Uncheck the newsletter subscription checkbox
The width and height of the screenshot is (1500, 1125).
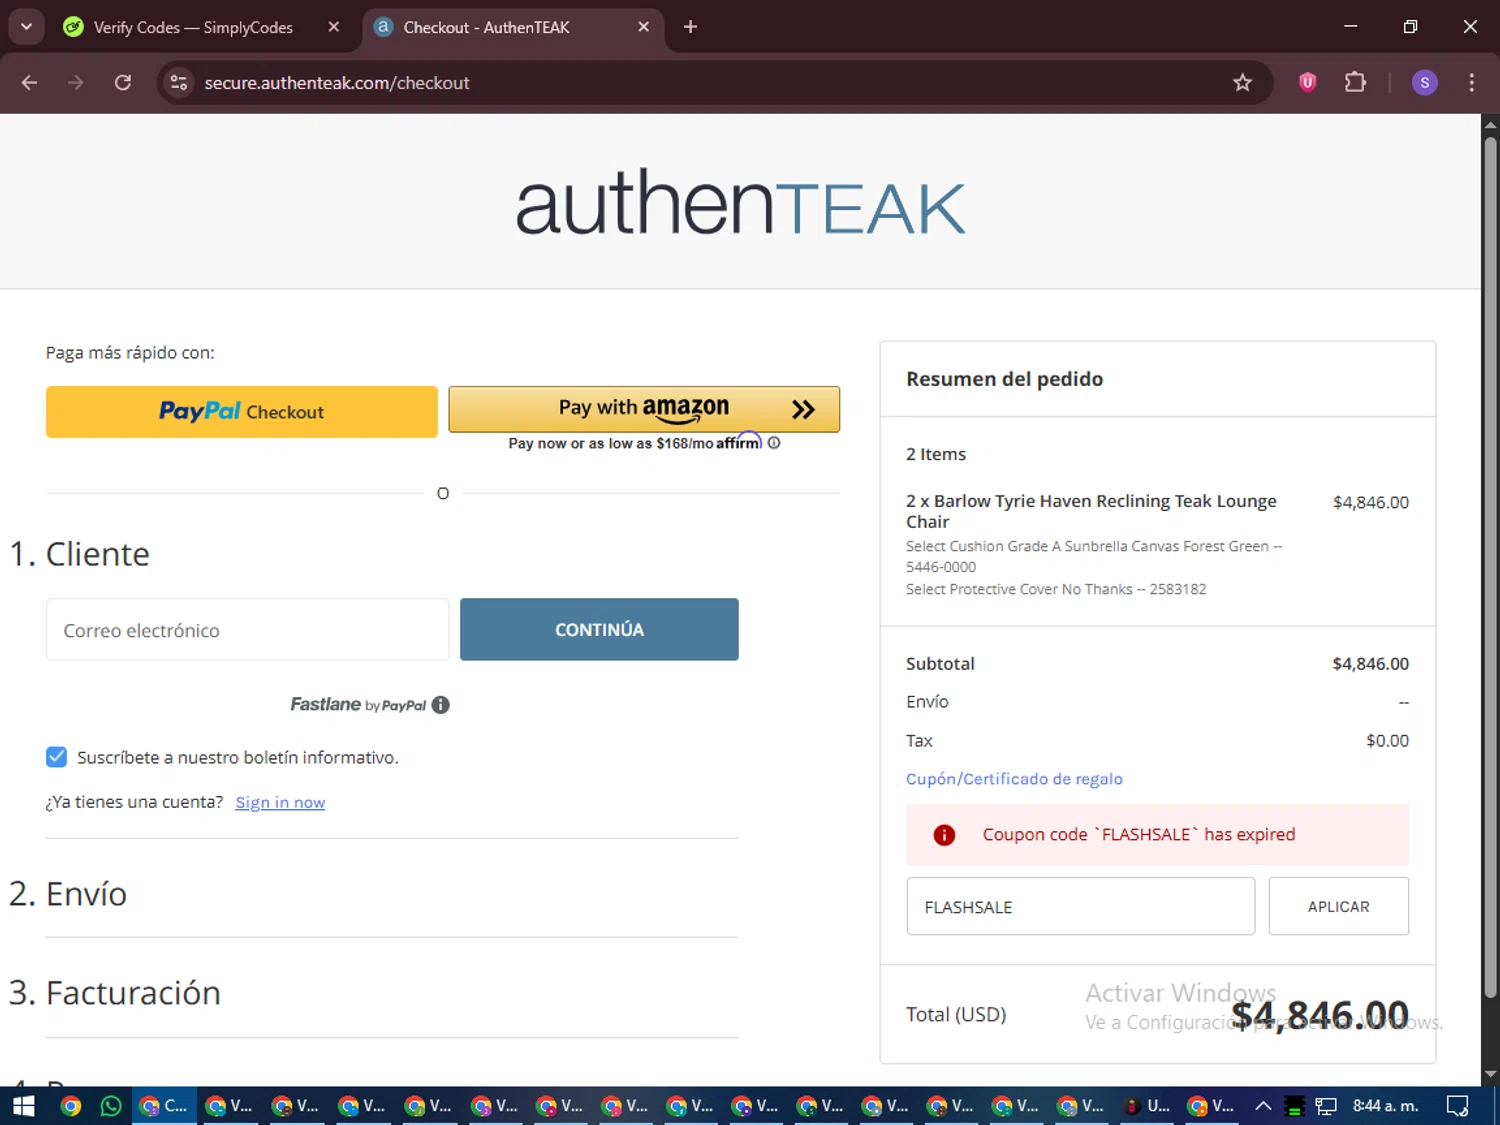[57, 757]
